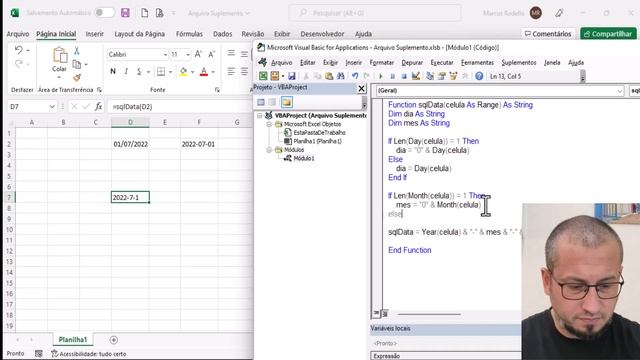The image size is (640, 360).
Task: Click the Excel save icon in title bar
Action: (x=125, y=13)
